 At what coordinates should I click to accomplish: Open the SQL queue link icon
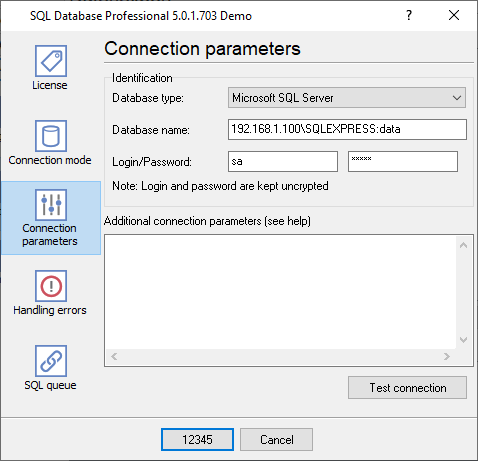(51, 361)
